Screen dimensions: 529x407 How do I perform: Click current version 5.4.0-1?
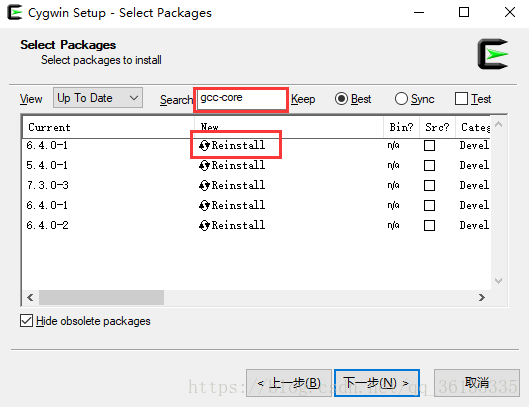coord(47,165)
